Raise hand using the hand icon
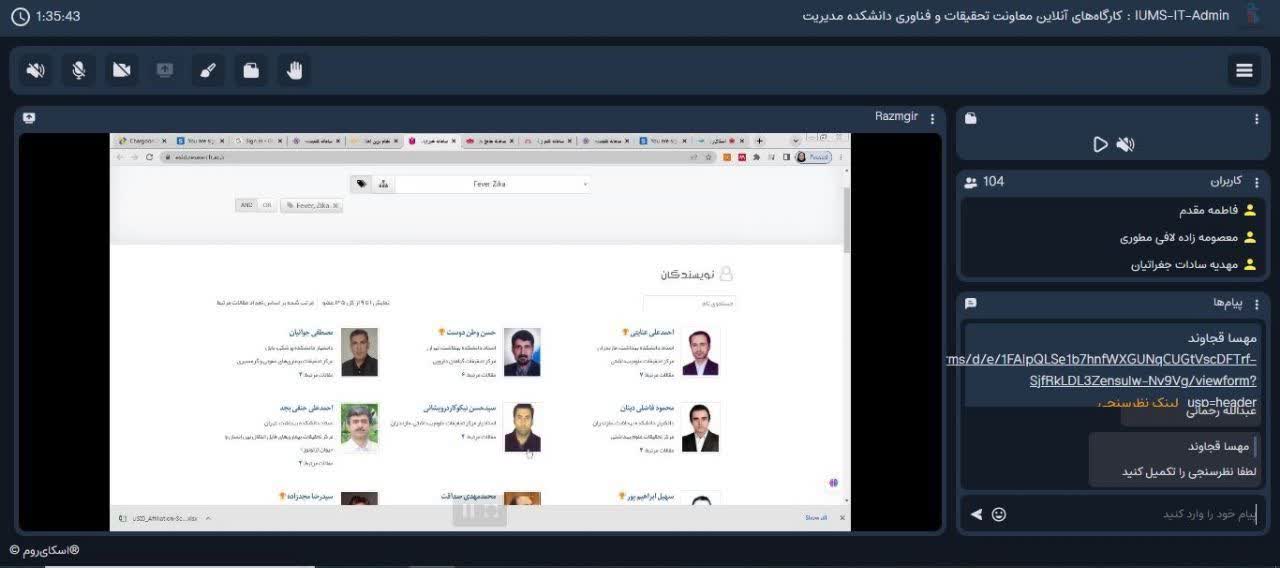Screen dimensions: 1280x568 (294, 70)
